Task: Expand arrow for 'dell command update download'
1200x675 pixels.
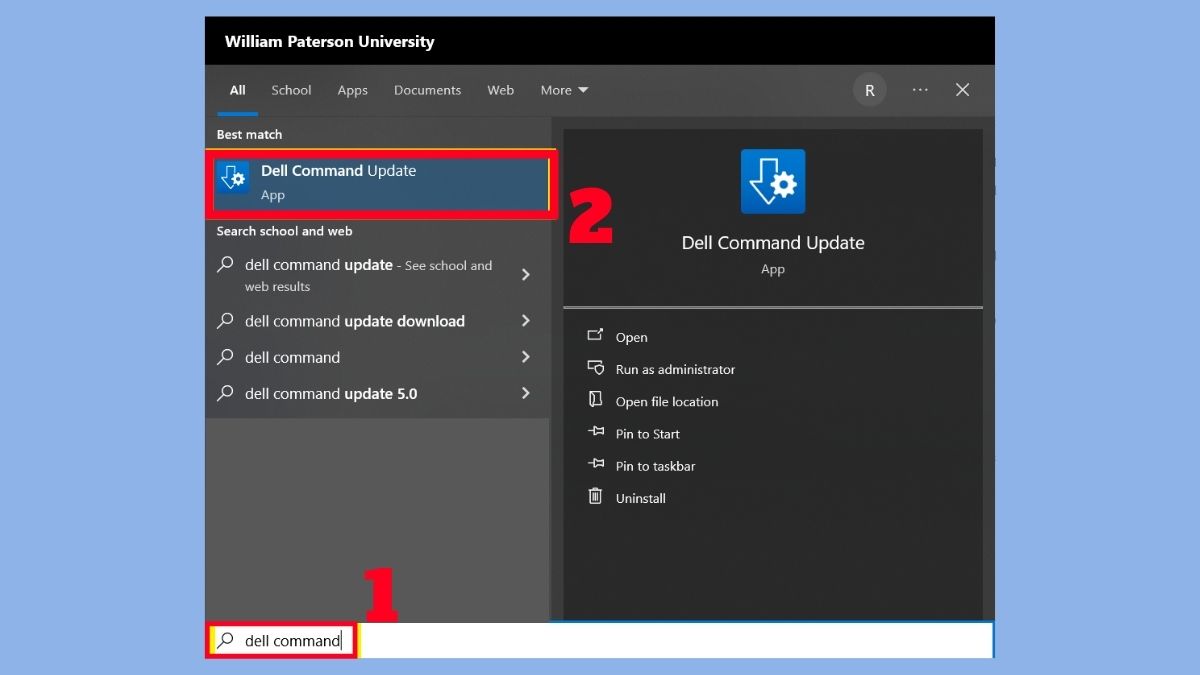Action: coord(526,321)
